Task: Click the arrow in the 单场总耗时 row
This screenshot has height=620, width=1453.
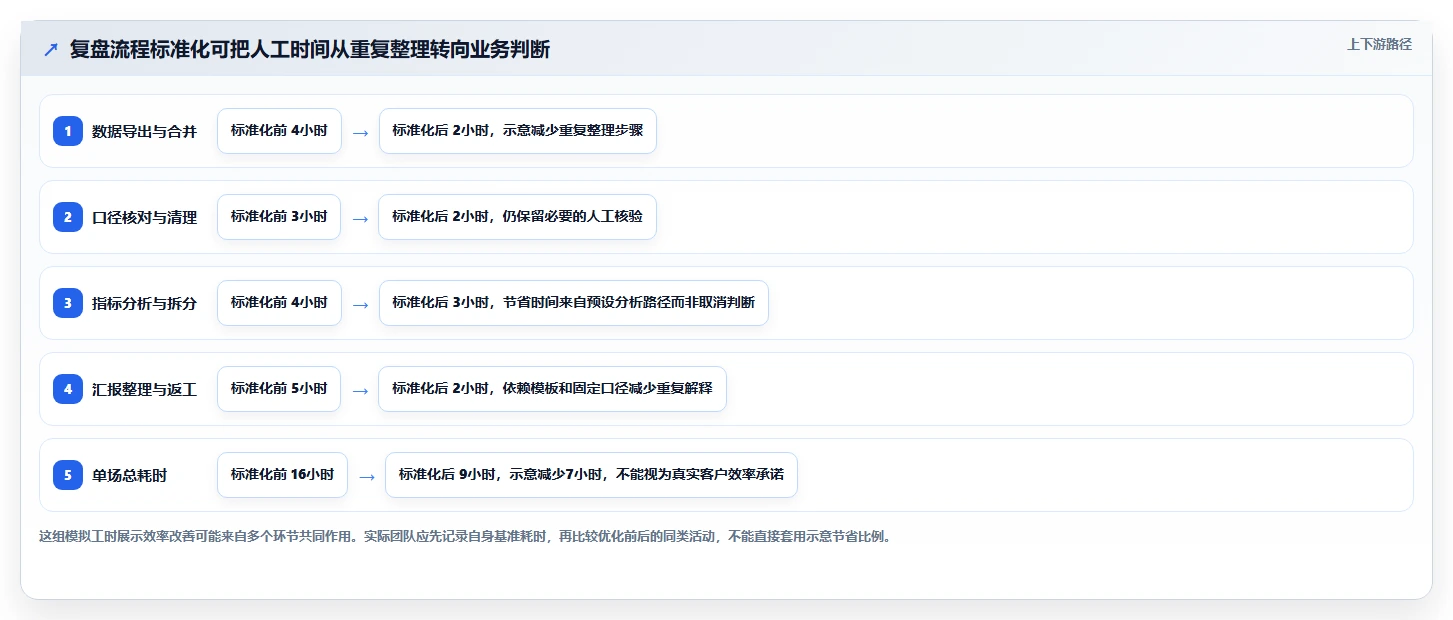Action: tap(367, 476)
